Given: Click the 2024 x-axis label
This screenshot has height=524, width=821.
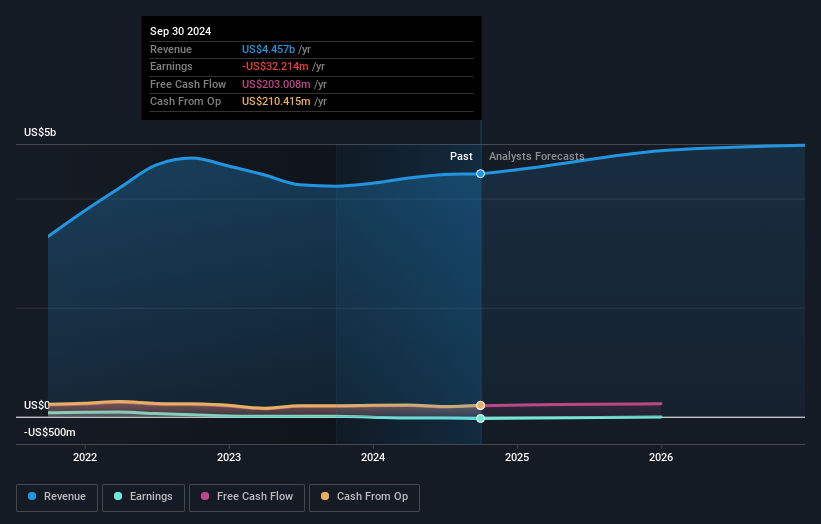Looking at the screenshot, I should coord(373,457).
